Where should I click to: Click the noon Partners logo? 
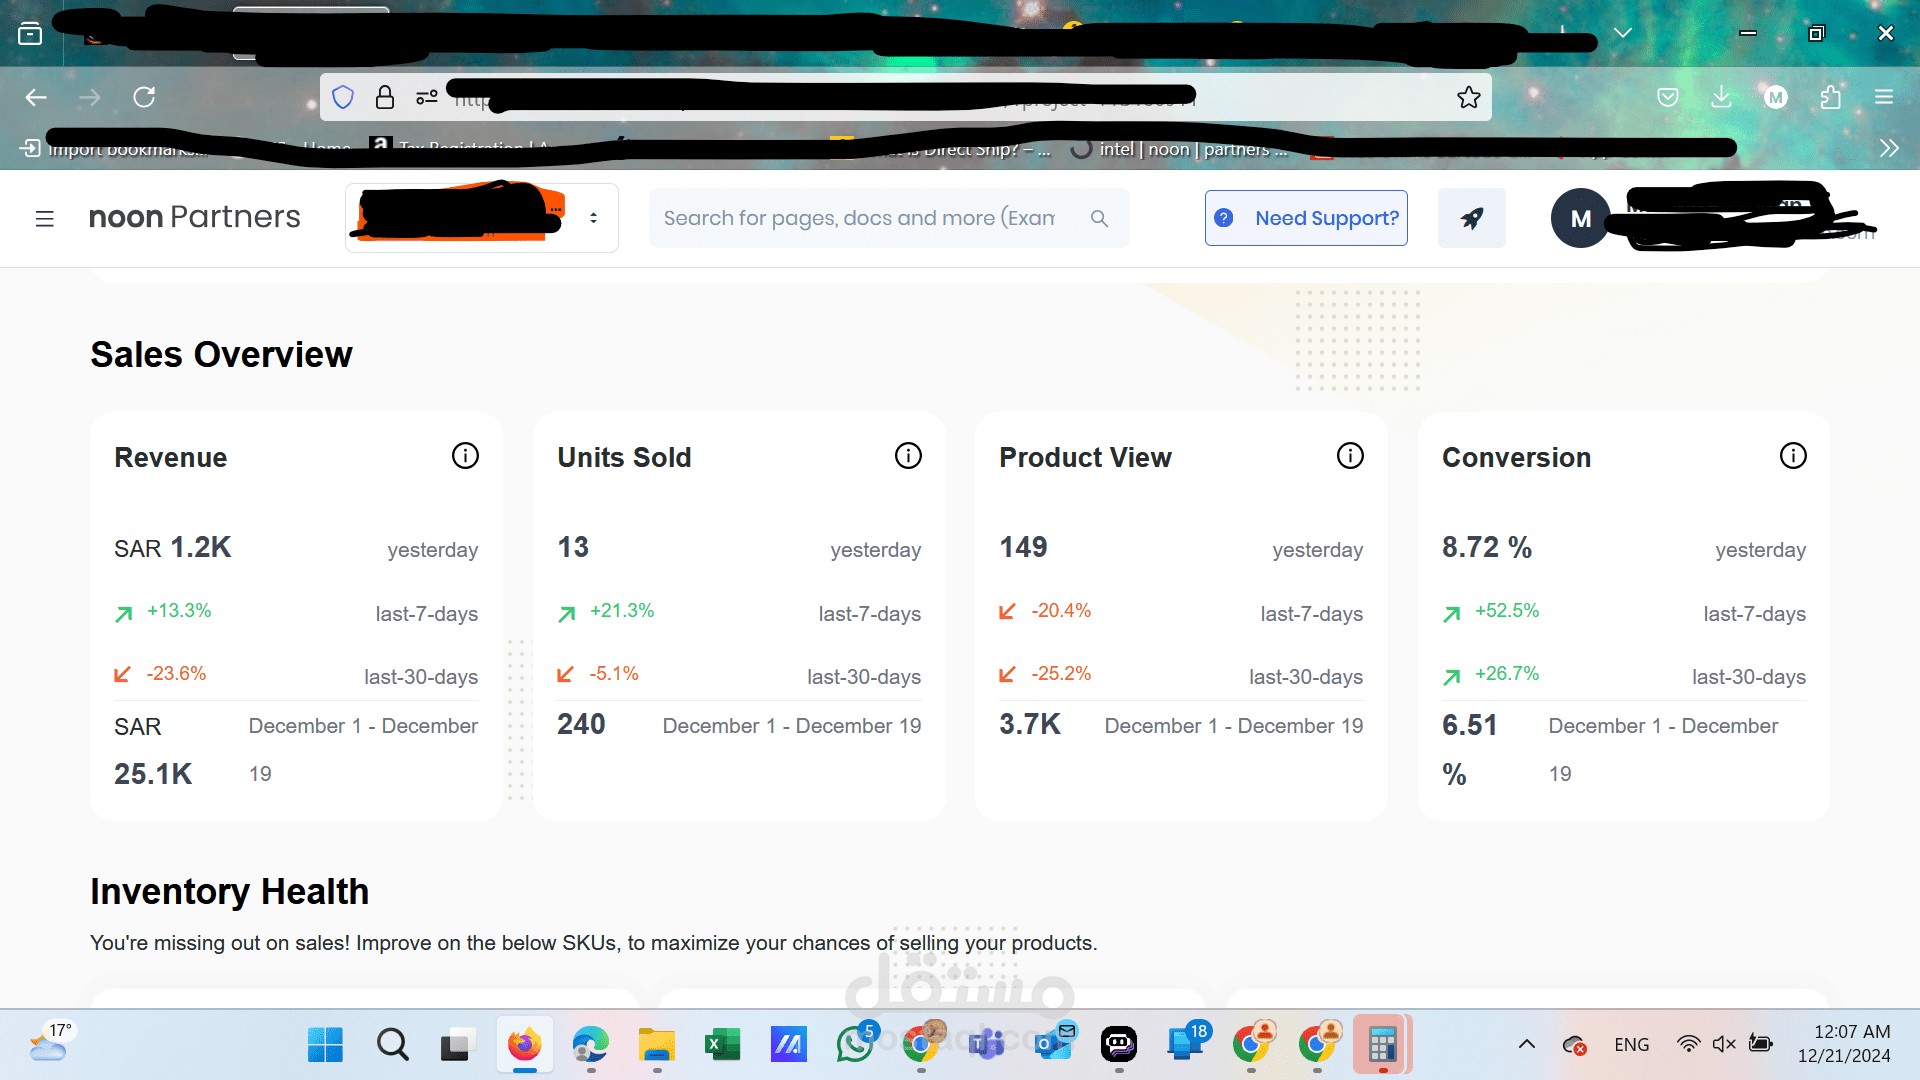tap(194, 217)
